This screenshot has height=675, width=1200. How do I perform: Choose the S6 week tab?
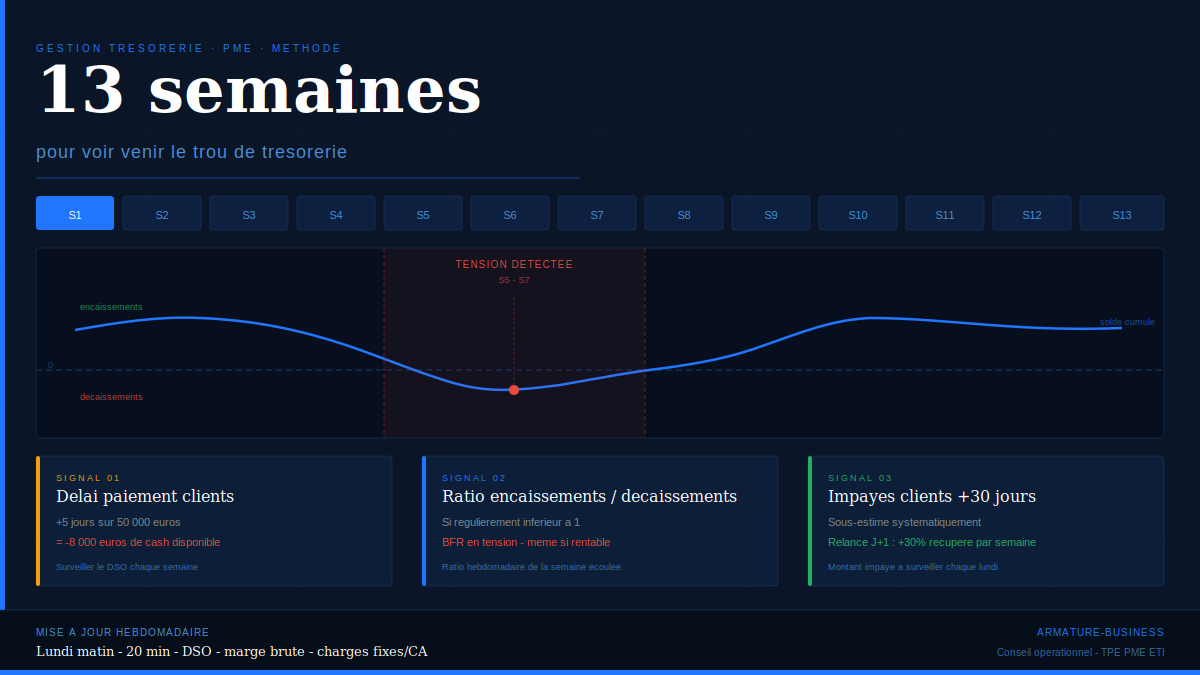point(510,213)
